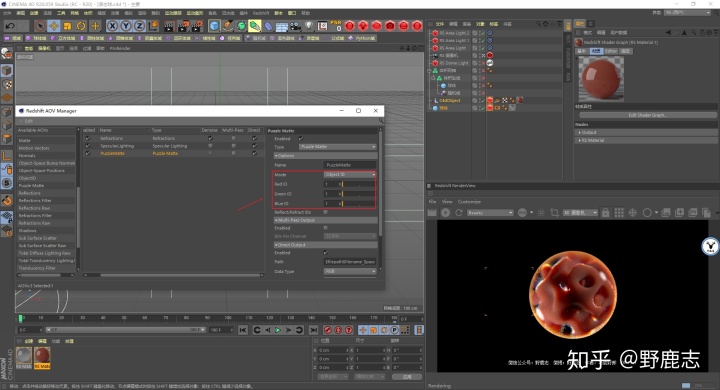Image resolution: width=720 pixels, height=390 pixels.
Task: Click the Floor/grid object icon
Action: [x=281, y=26]
